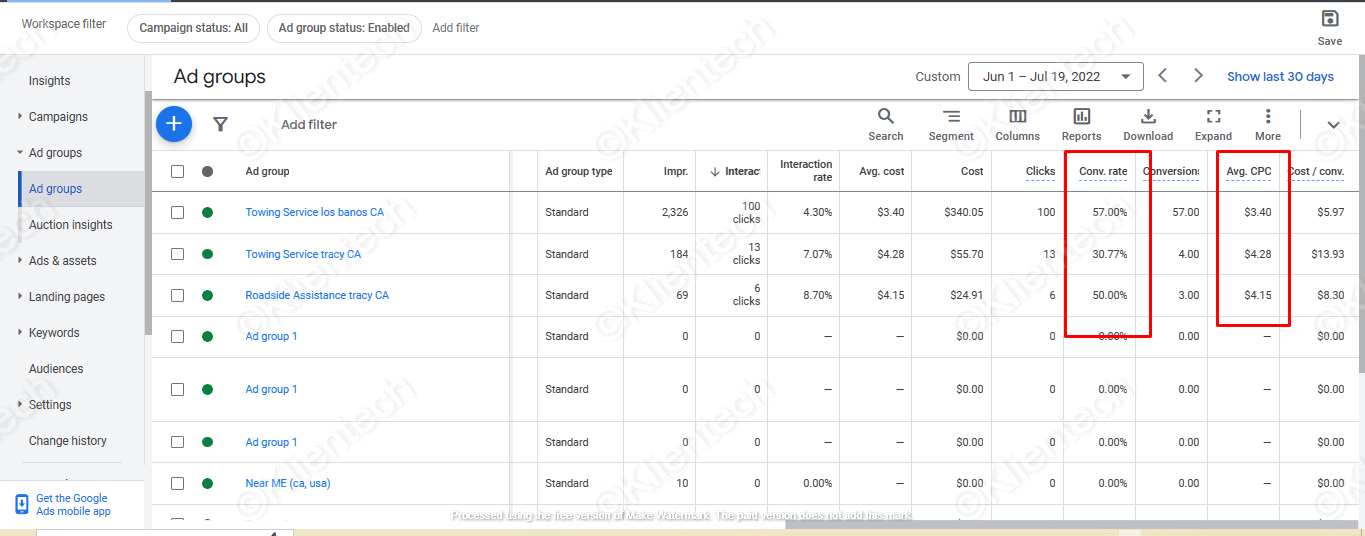Expand the table to full screen
The image size is (1365, 536).
[x=1213, y=124]
